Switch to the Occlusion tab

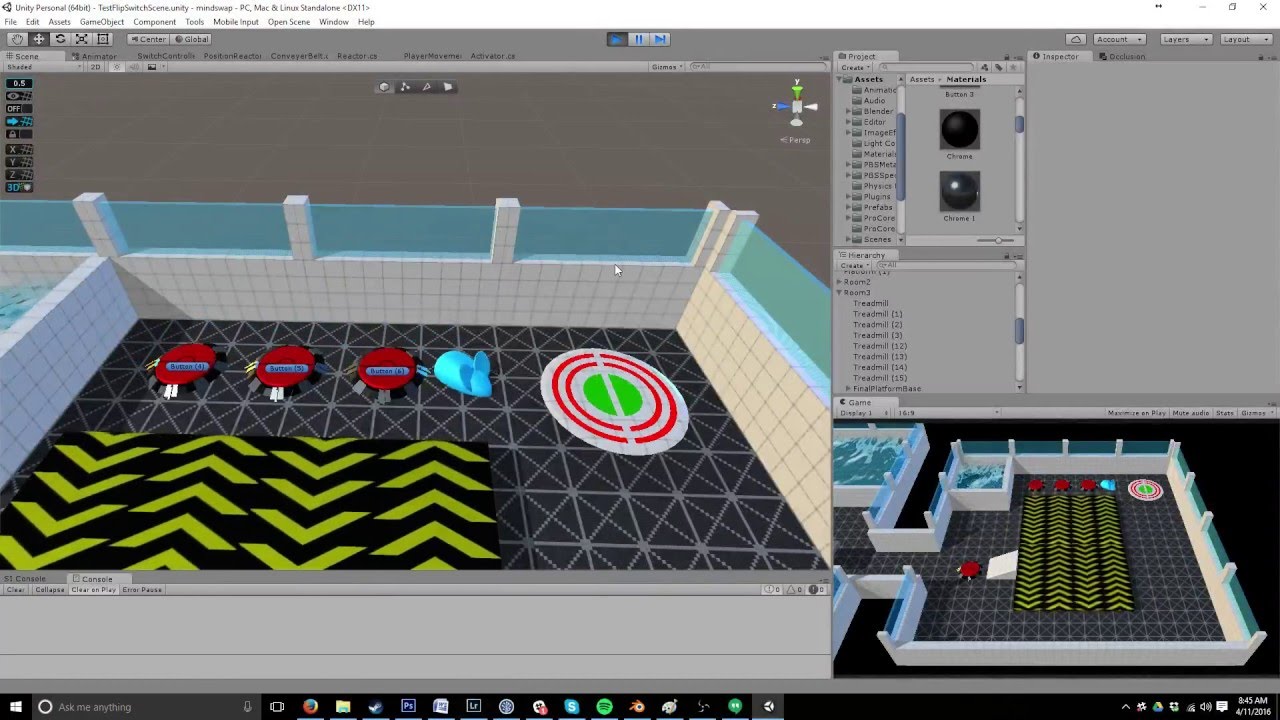coord(1121,56)
